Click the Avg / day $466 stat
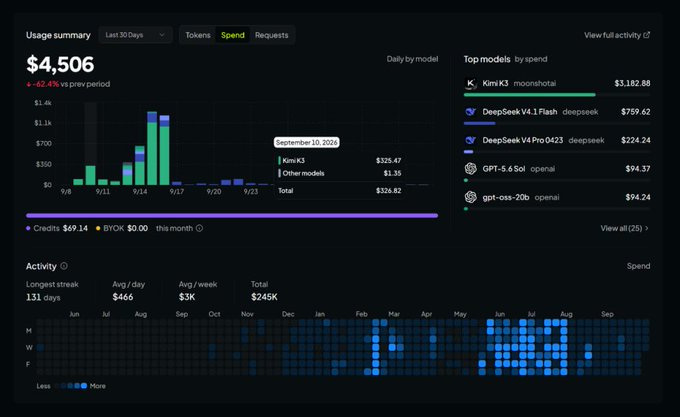This screenshot has height=417, width=680. pos(128,291)
